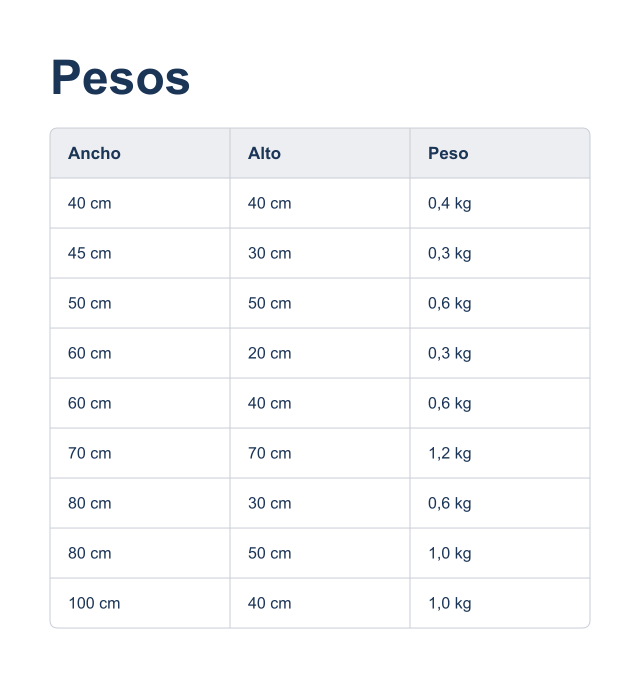The width and height of the screenshot is (640, 678).
Task: Select the Alto column header
Action: (x=320, y=153)
